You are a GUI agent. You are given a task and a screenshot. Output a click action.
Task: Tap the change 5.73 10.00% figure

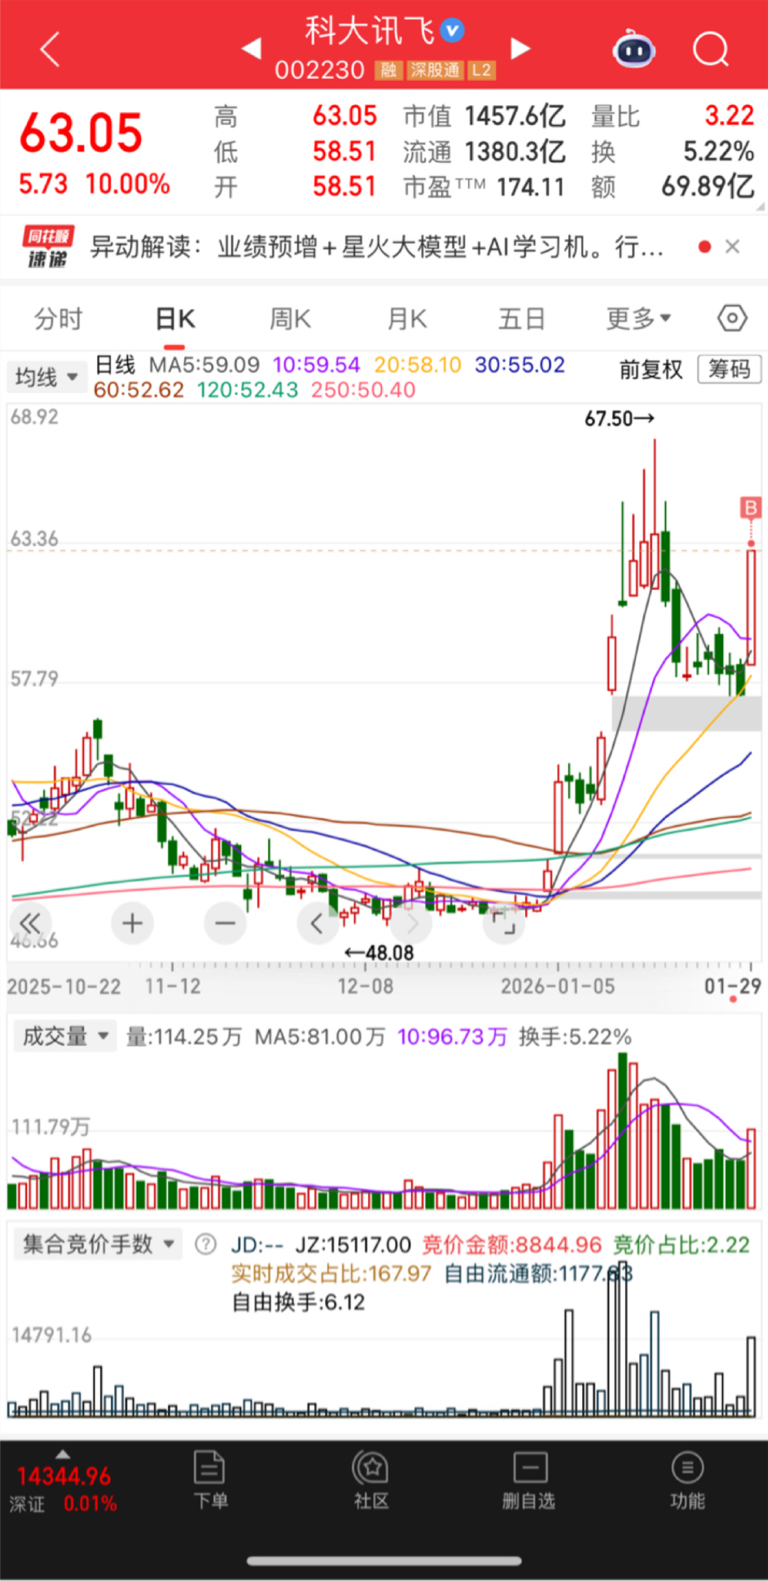94,184
